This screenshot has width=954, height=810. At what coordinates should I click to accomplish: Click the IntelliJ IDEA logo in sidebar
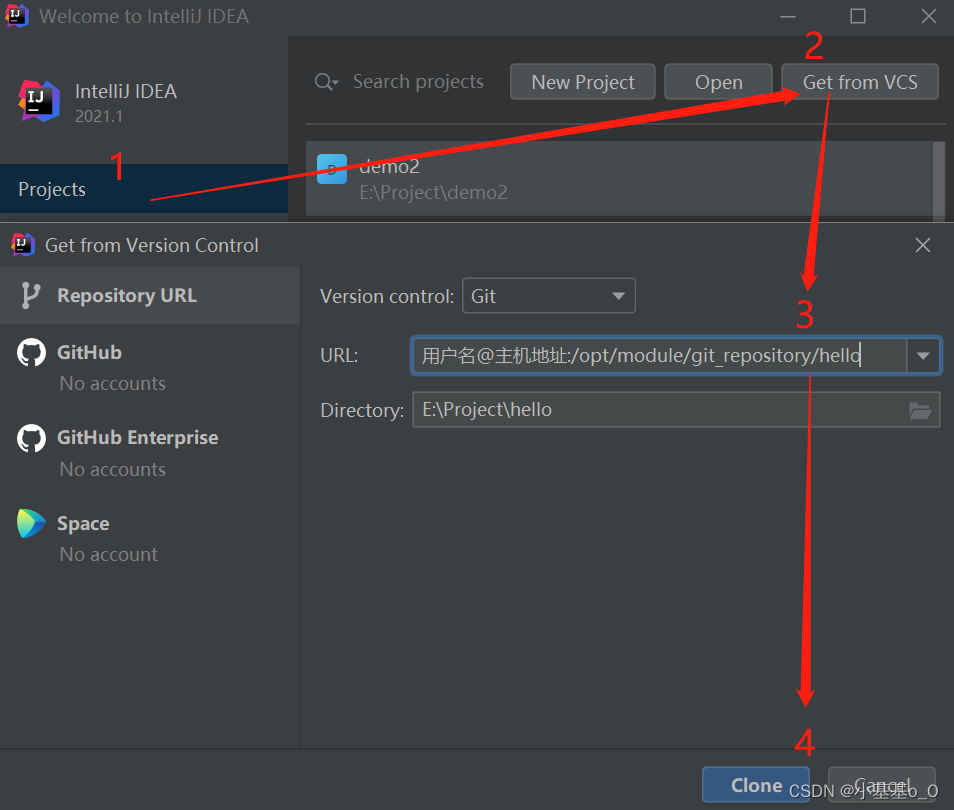(39, 101)
